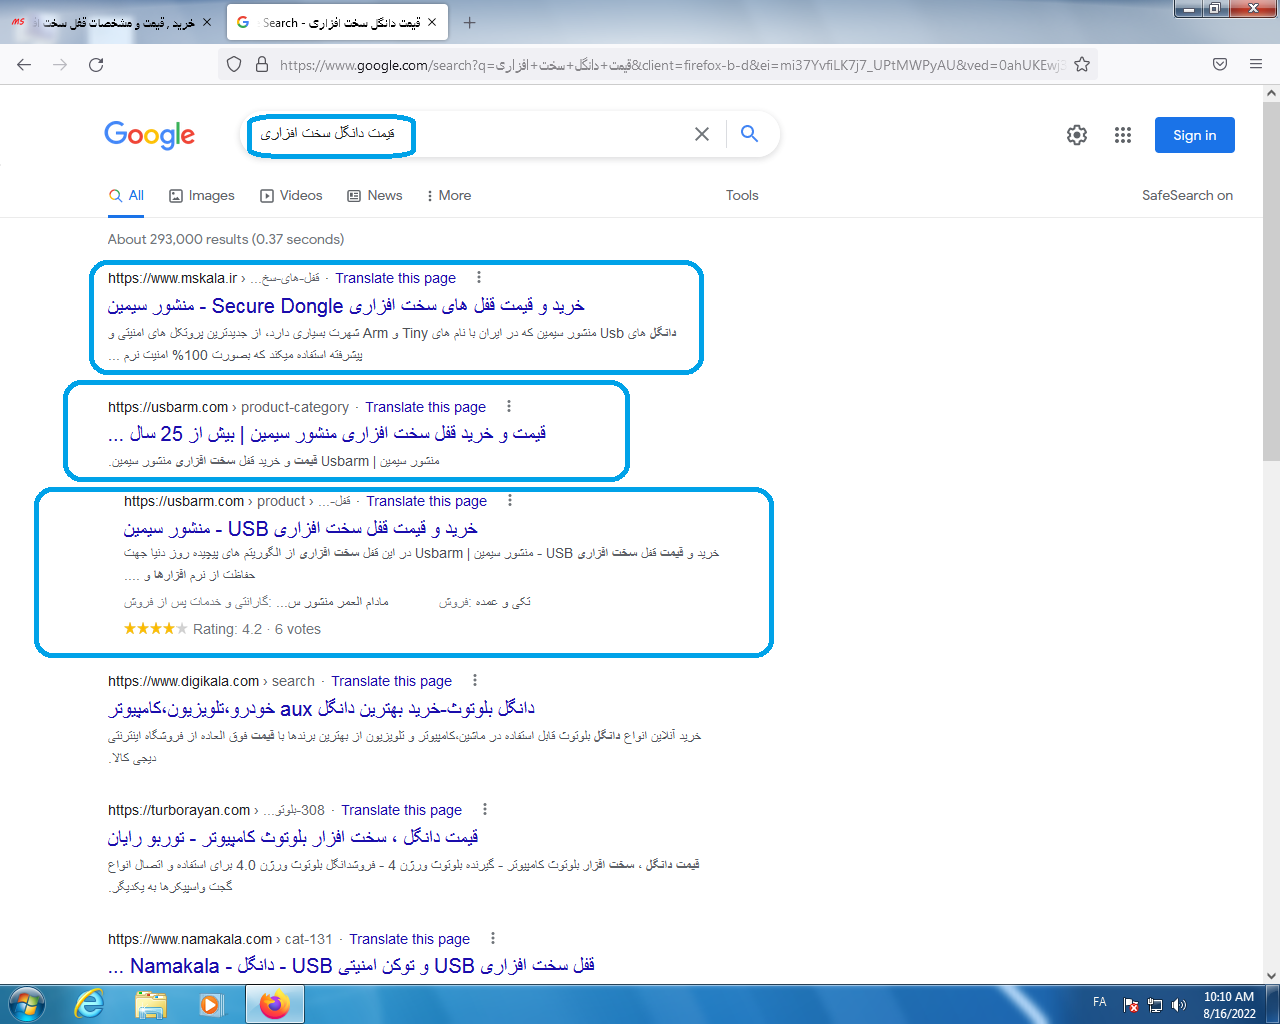Open three-dot menu of namakala result
This screenshot has height=1024, width=1280.
click(x=493, y=938)
